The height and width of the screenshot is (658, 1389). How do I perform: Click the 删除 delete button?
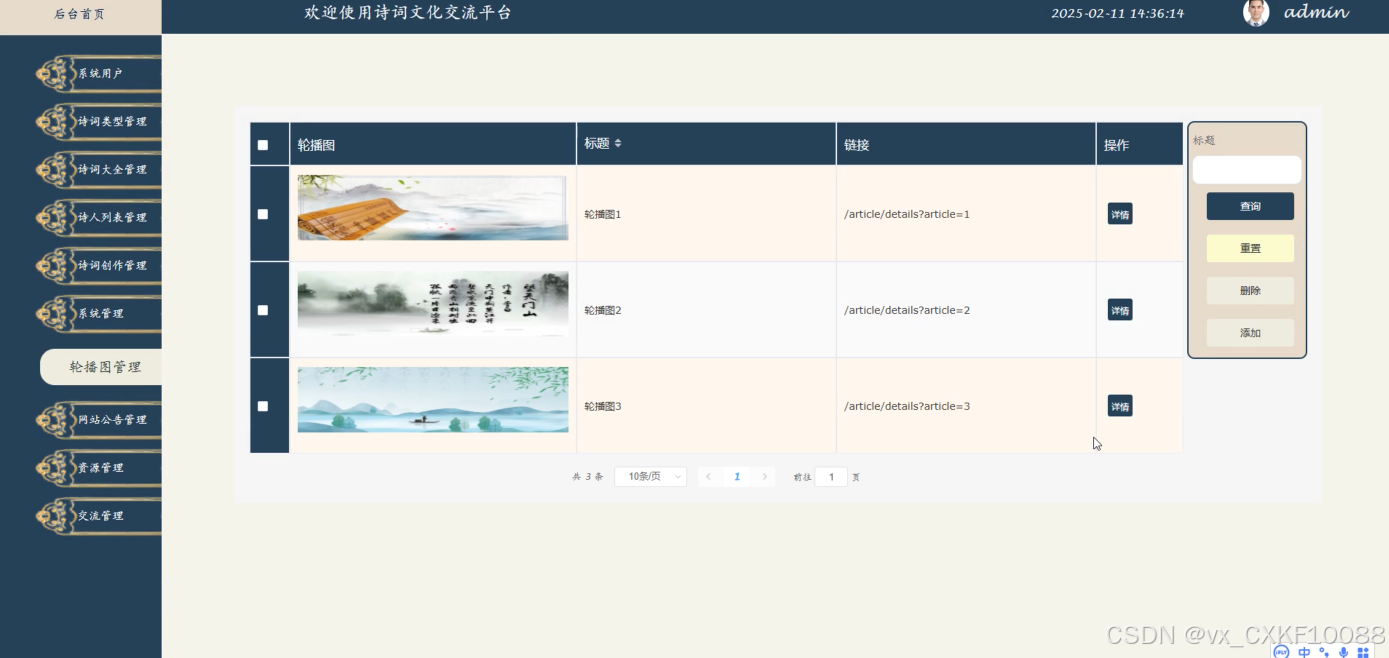coord(1250,290)
